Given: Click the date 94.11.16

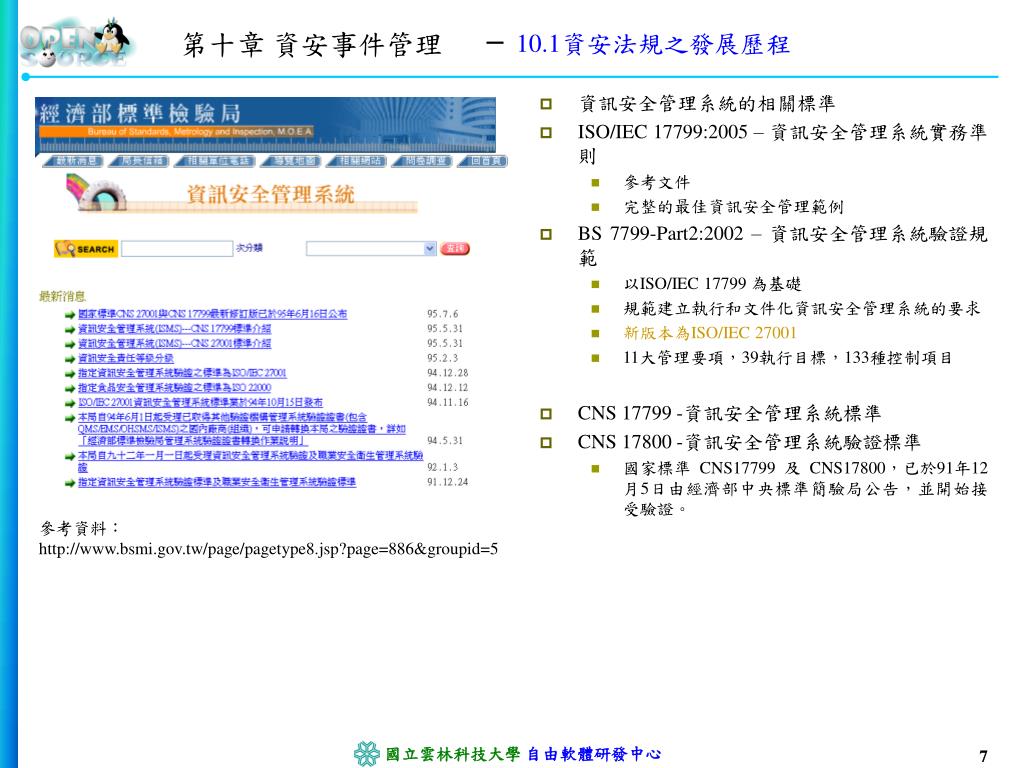Looking at the screenshot, I should [447, 402].
